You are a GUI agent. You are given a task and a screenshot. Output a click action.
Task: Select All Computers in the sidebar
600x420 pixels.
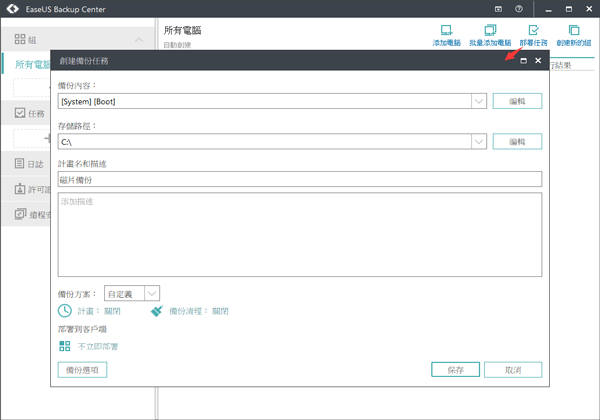[32, 64]
